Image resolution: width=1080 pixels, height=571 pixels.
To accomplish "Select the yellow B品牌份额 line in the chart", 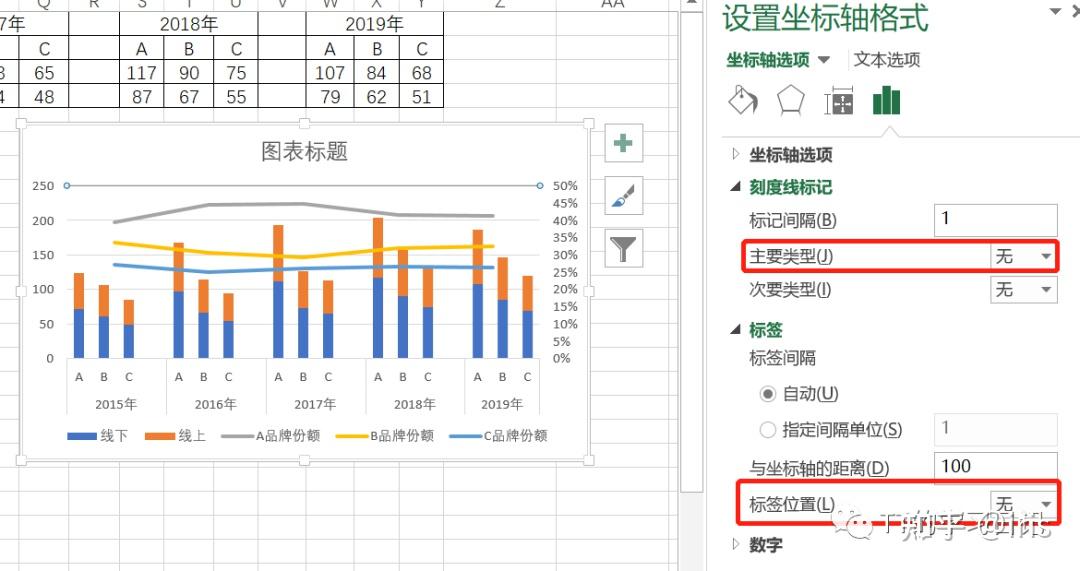I will (x=303, y=257).
